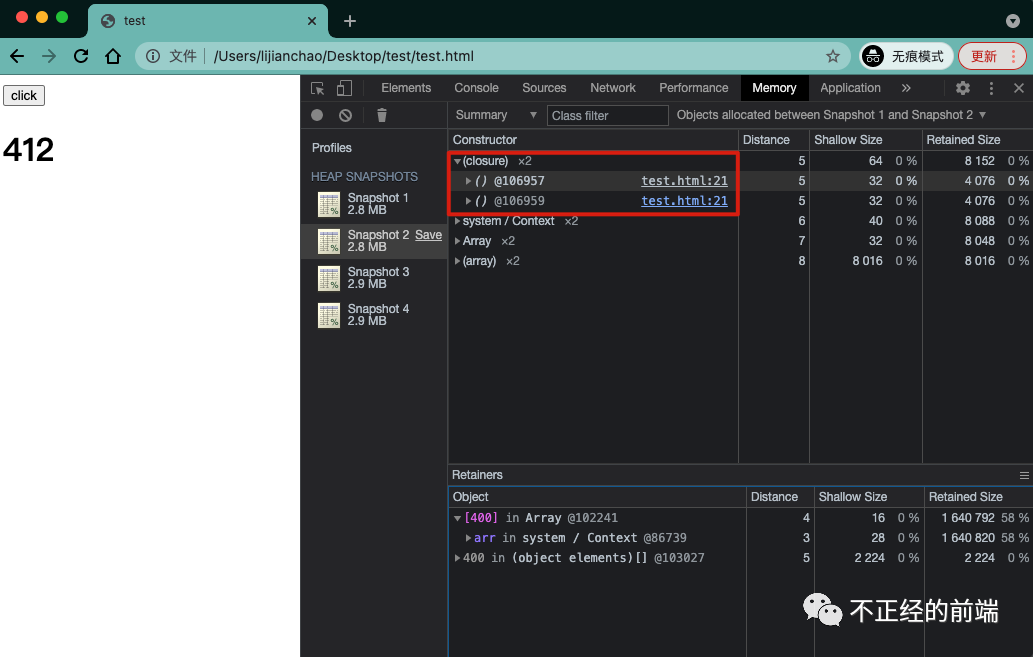Expand arr in system / Context retainer
This screenshot has width=1033, height=657.
[468, 538]
